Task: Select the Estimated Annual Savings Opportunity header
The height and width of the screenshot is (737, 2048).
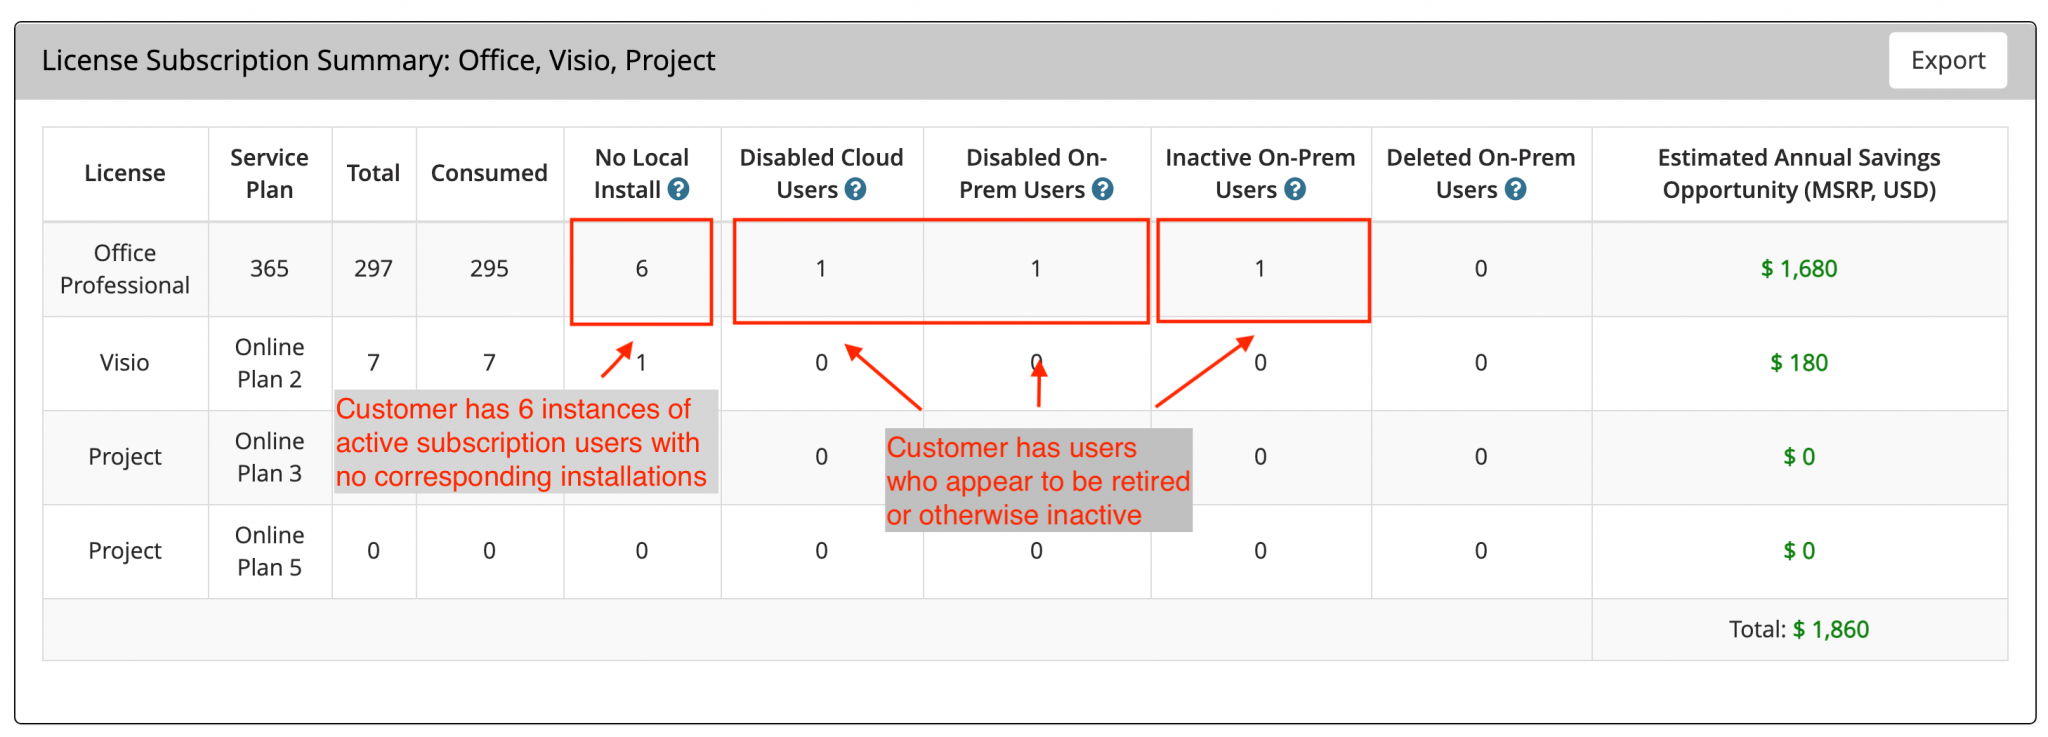Action: (1799, 173)
